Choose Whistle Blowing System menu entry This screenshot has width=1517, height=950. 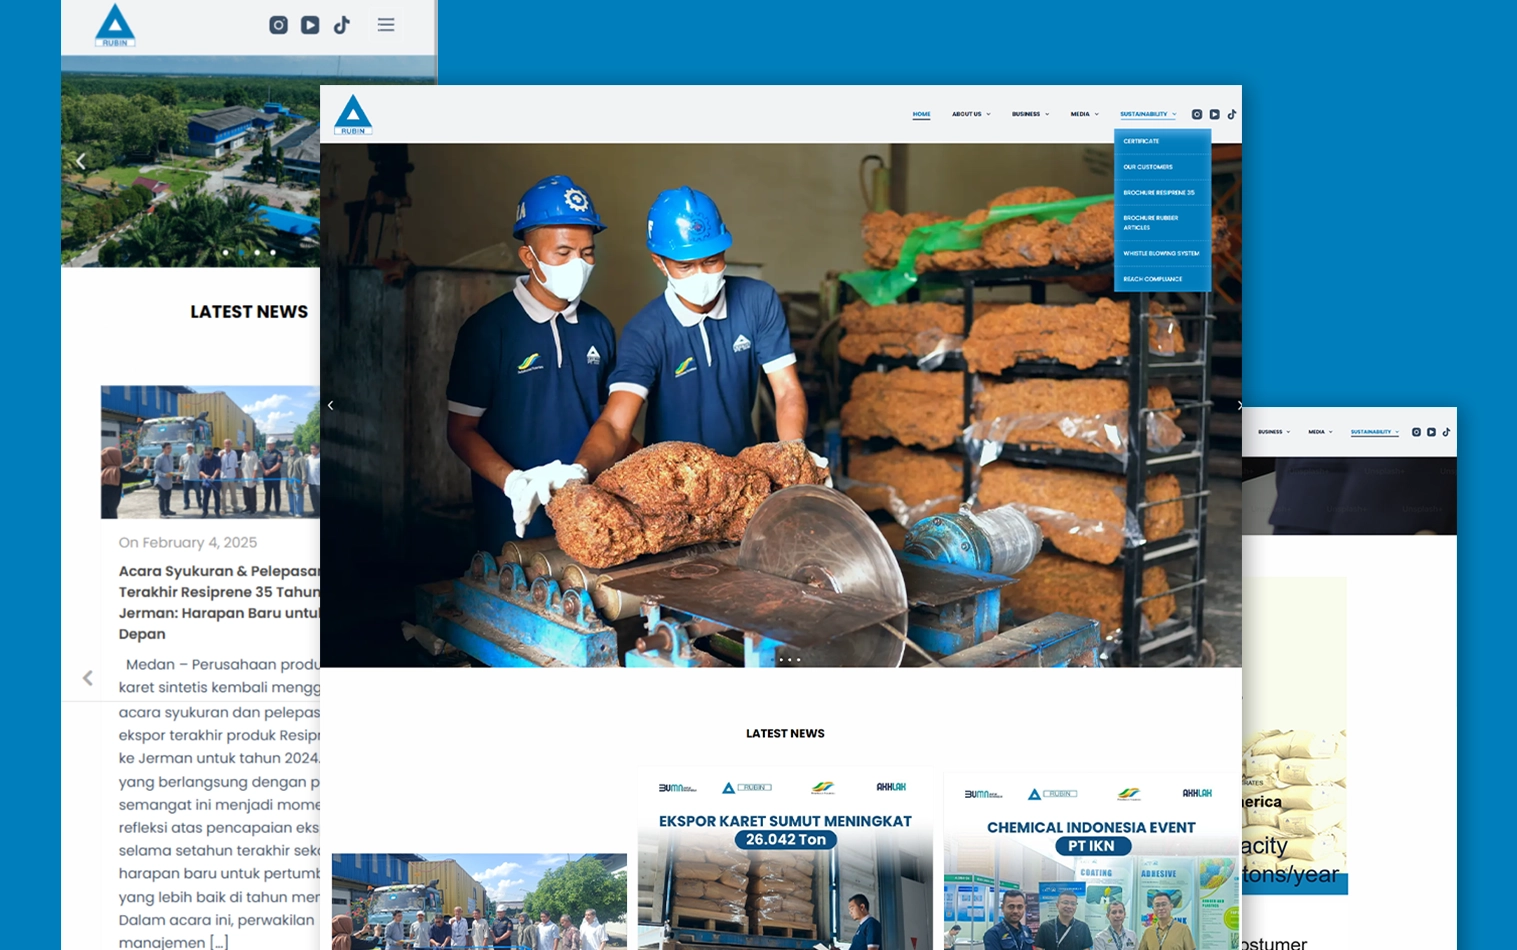1160,253
